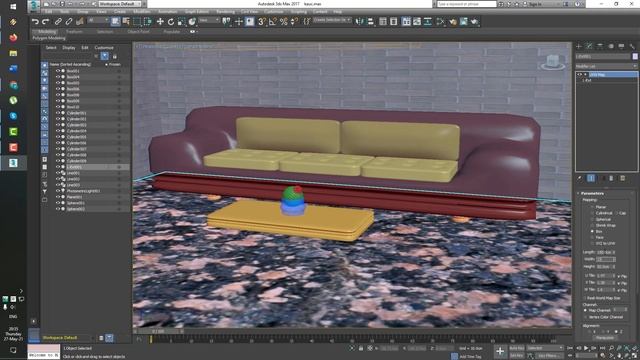Select Spherical mapping radio button

click(x=593, y=219)
